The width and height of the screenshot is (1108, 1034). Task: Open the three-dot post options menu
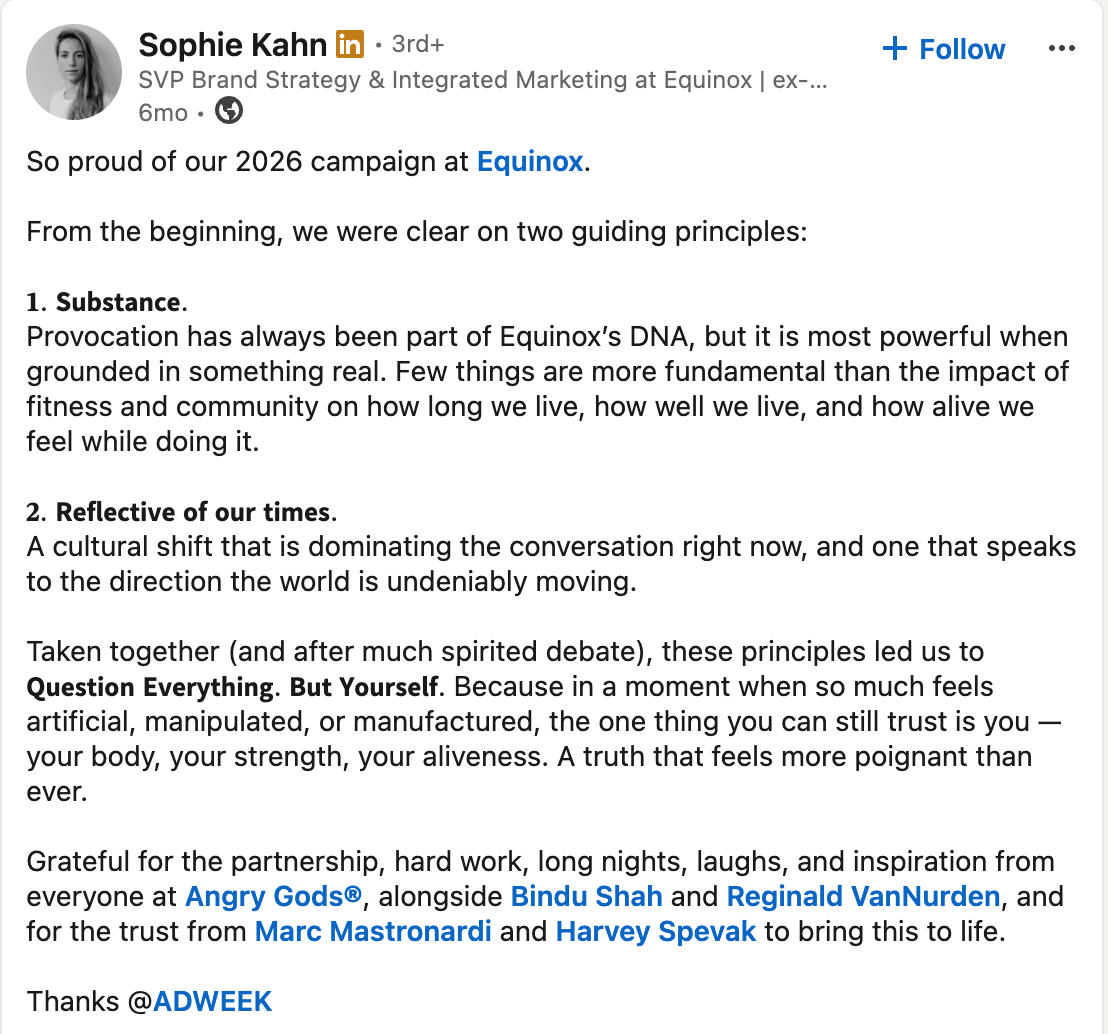[1061, 48]
